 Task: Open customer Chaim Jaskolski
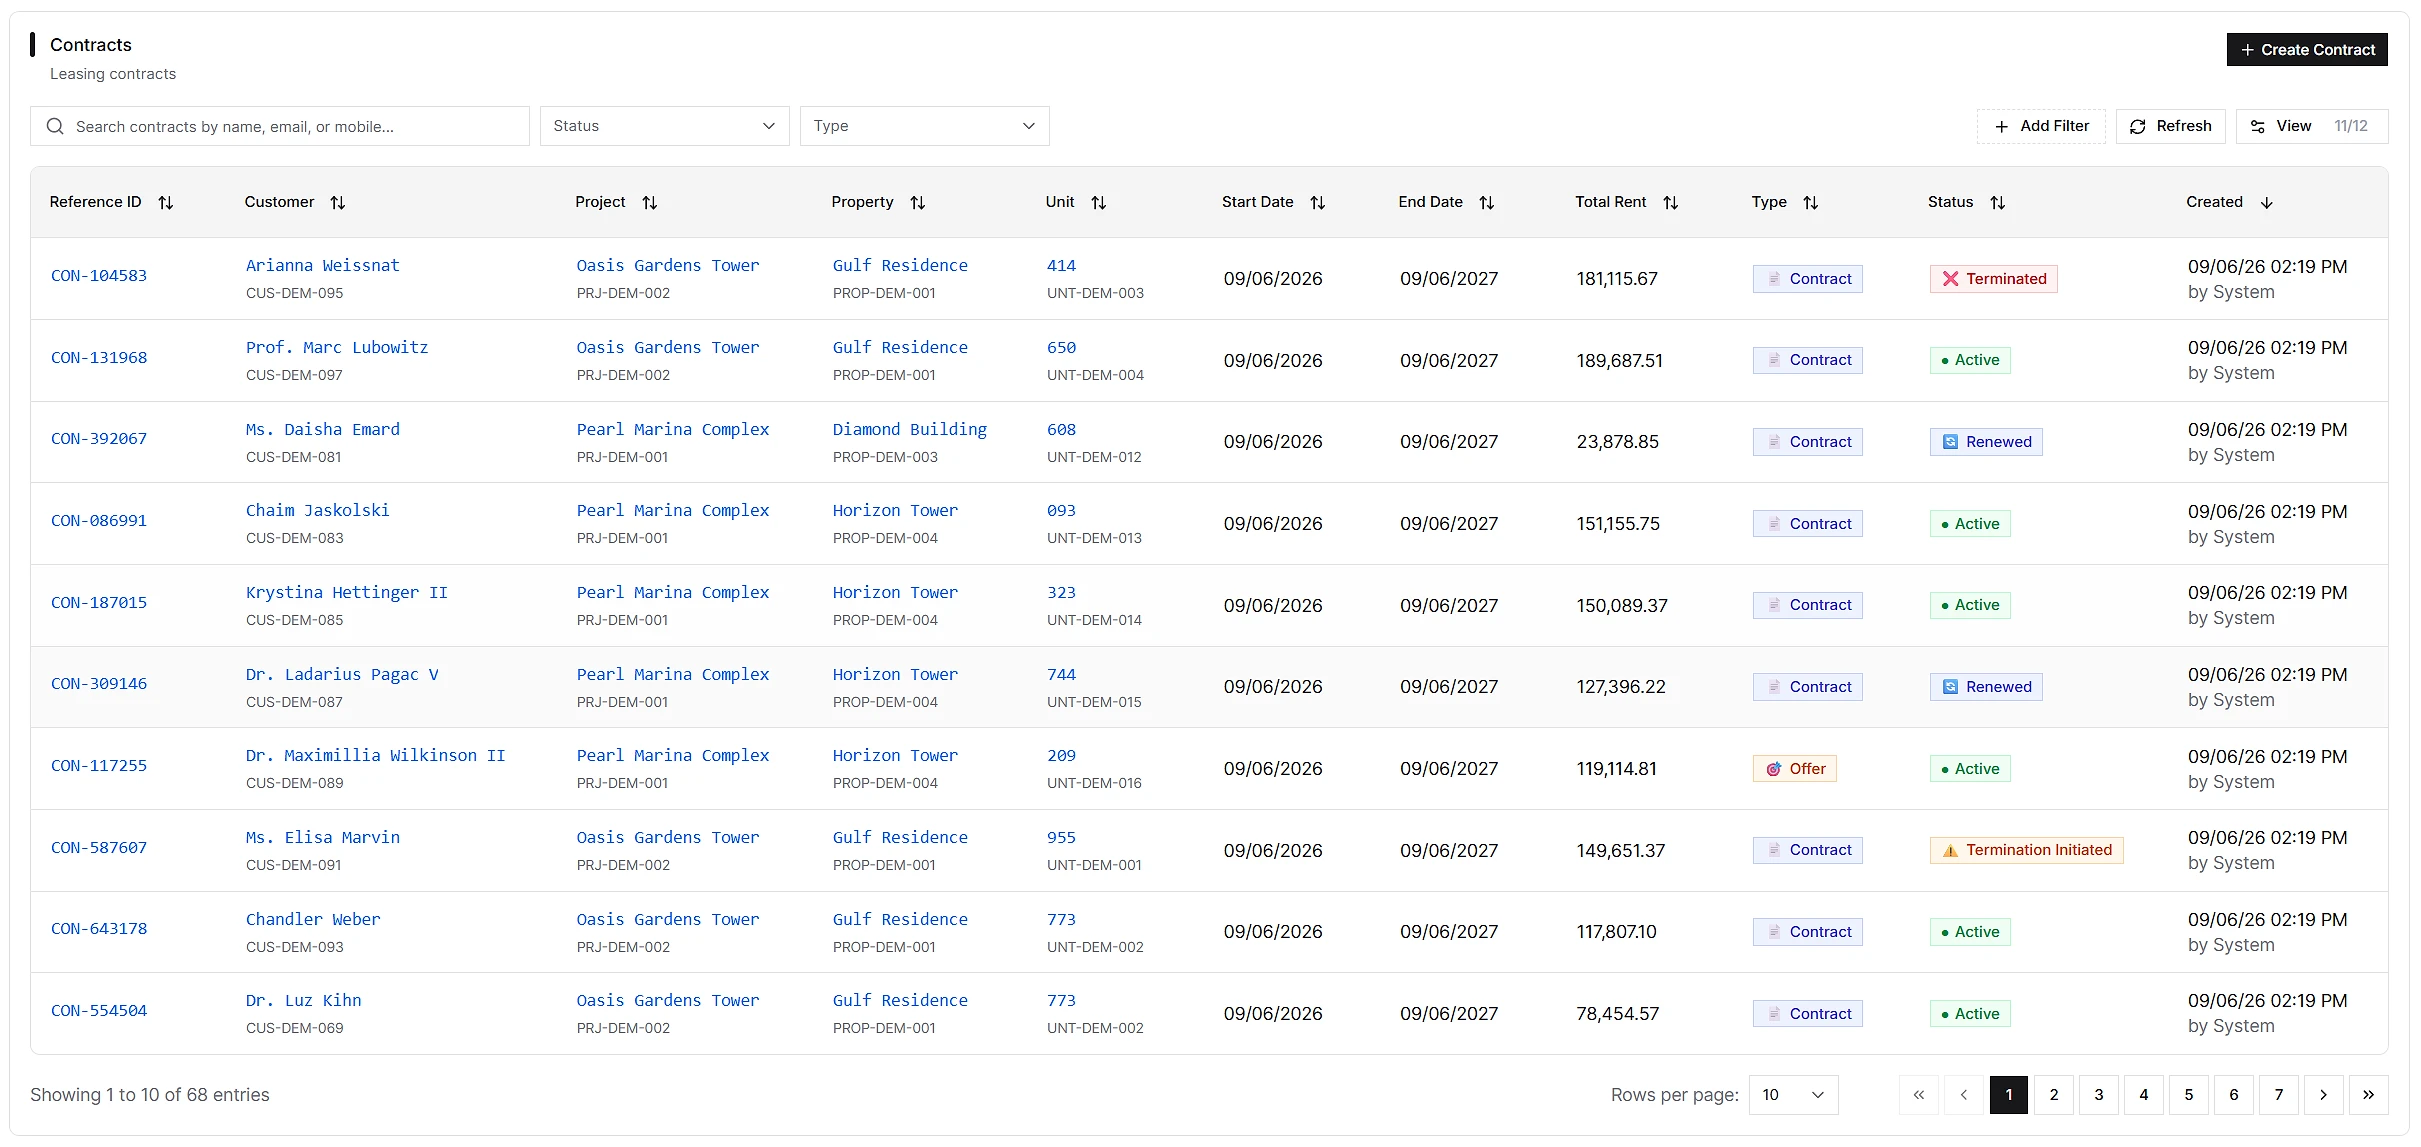(318, 510)
